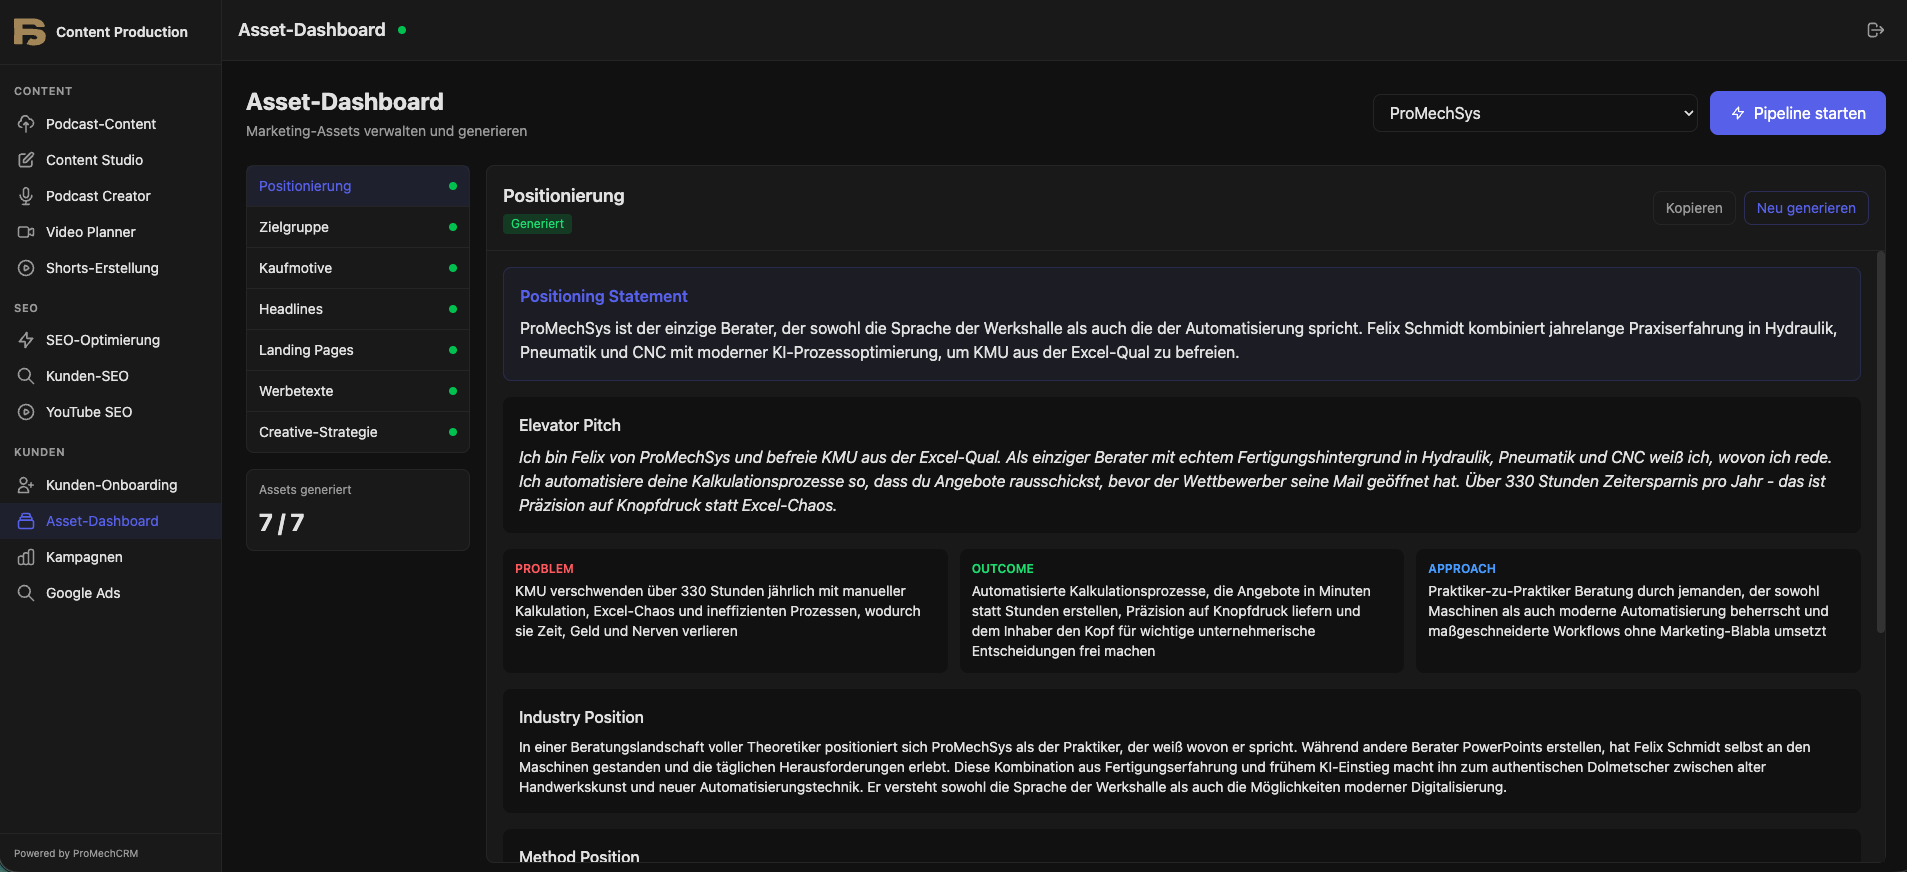Screen dimensions: 1907x872
Task: Open Content Studio via its pencil icon
Action: (x=26, y=160)
